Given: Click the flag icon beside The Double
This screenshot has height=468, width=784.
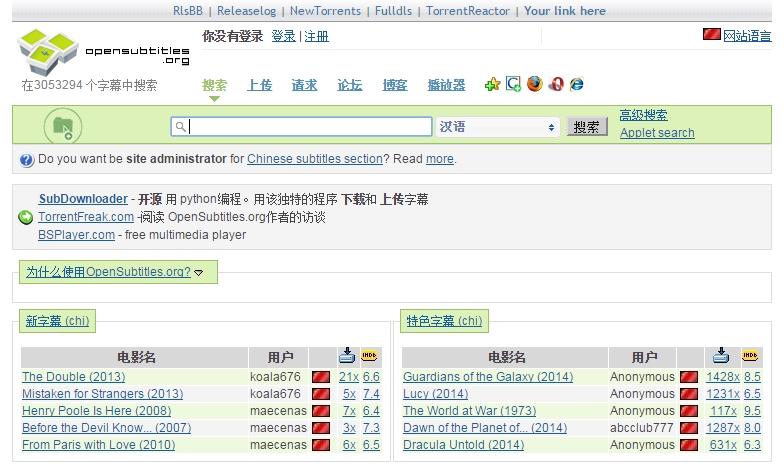Looking at the screenshot, I should [x=321, y=377].
